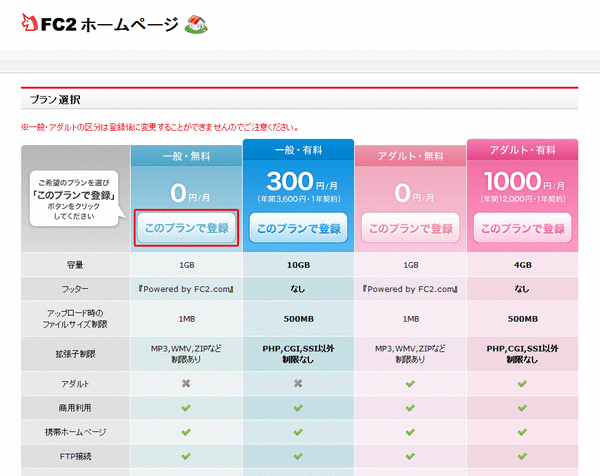This screenshot has height=476, width=600.
Task: Click 500MB upload limit in アダルト・有料 column
Action: (x=523, y=319)
